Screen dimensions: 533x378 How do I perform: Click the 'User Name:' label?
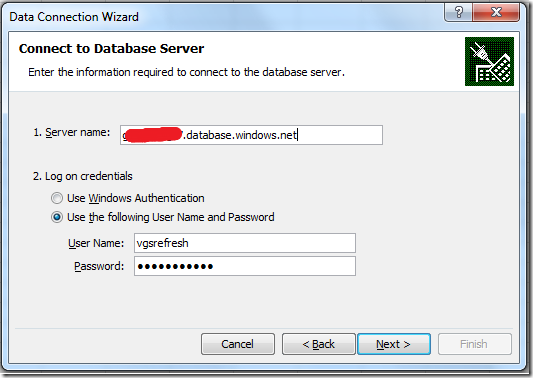pos(96,243)
